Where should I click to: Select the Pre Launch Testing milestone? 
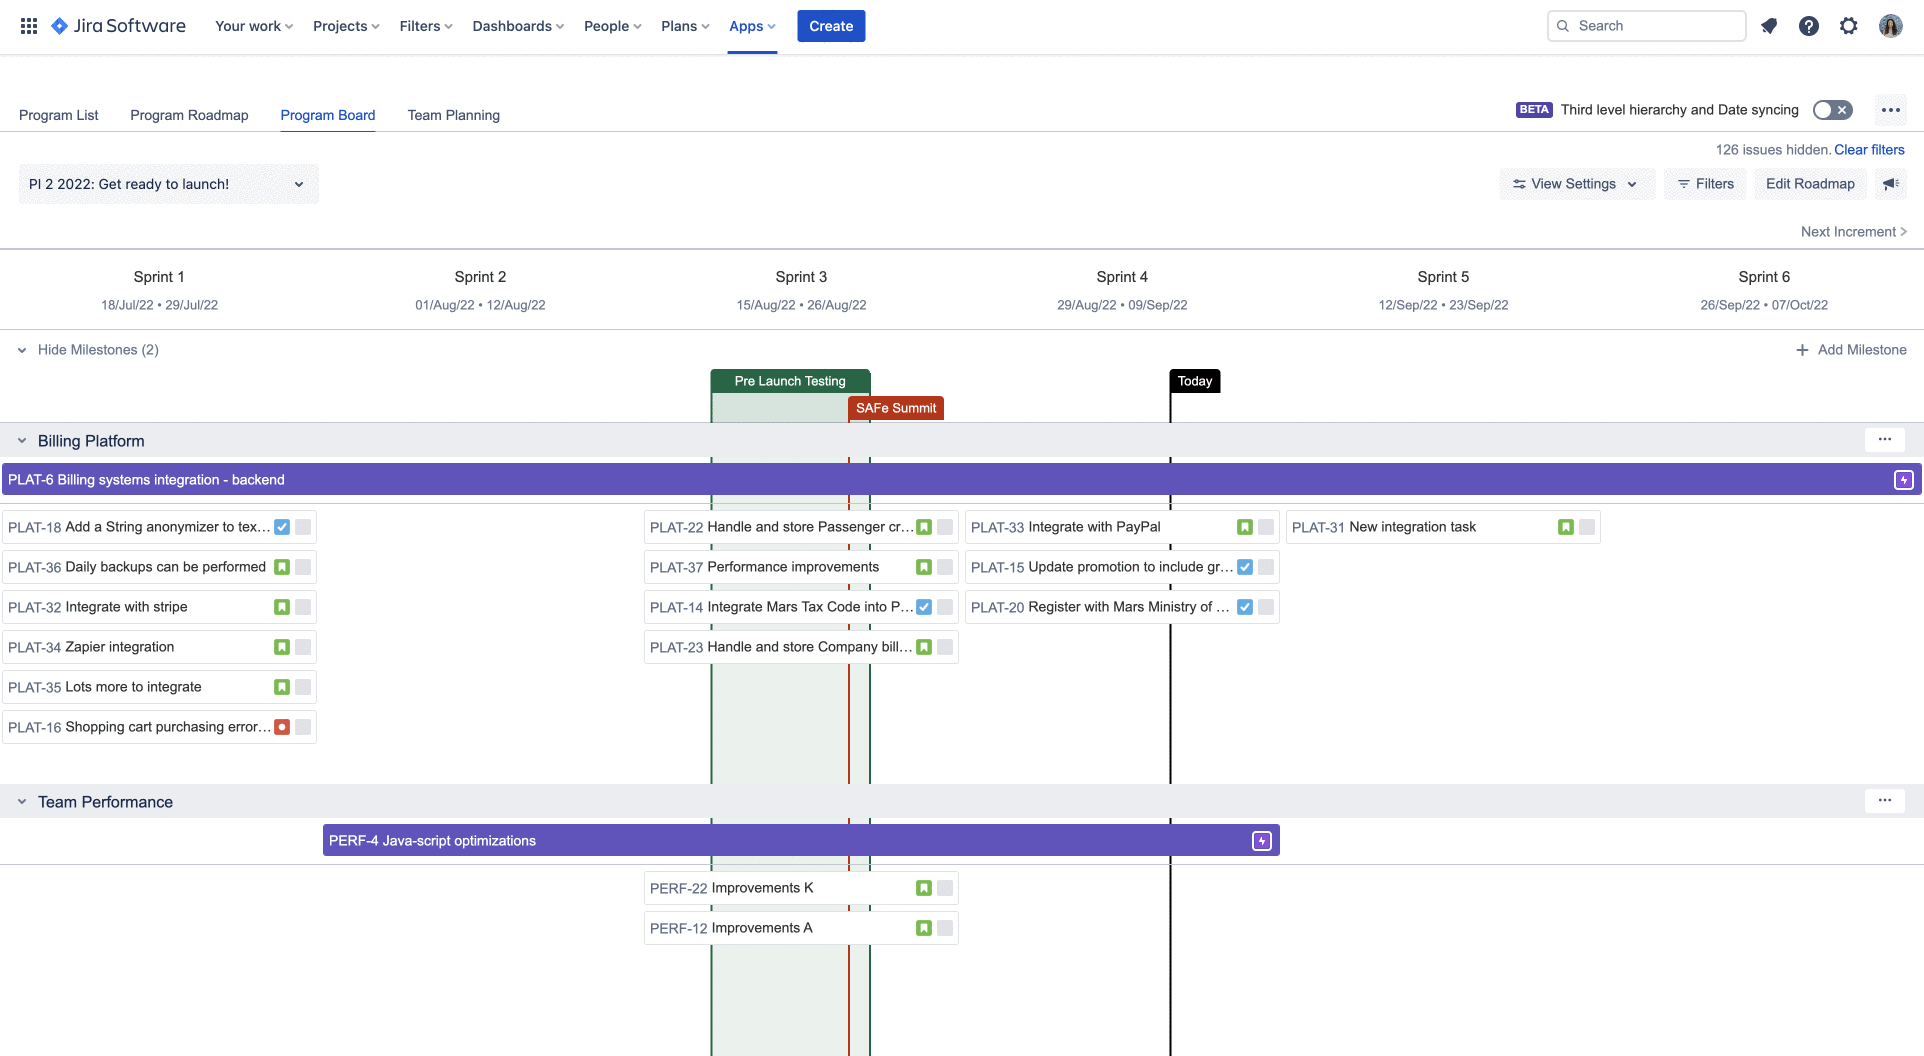click(790, 381)
